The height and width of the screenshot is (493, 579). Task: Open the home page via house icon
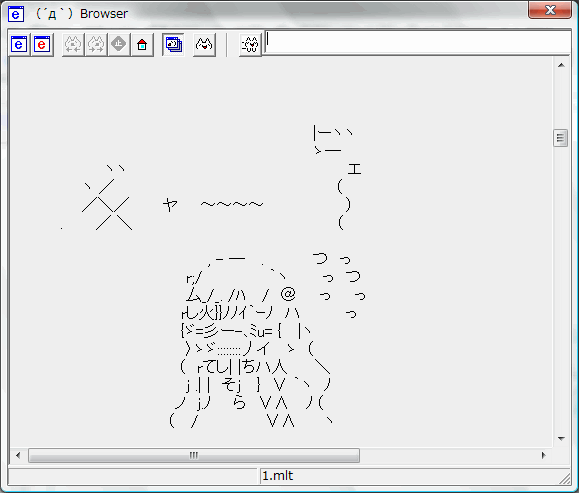click(142, 45)
